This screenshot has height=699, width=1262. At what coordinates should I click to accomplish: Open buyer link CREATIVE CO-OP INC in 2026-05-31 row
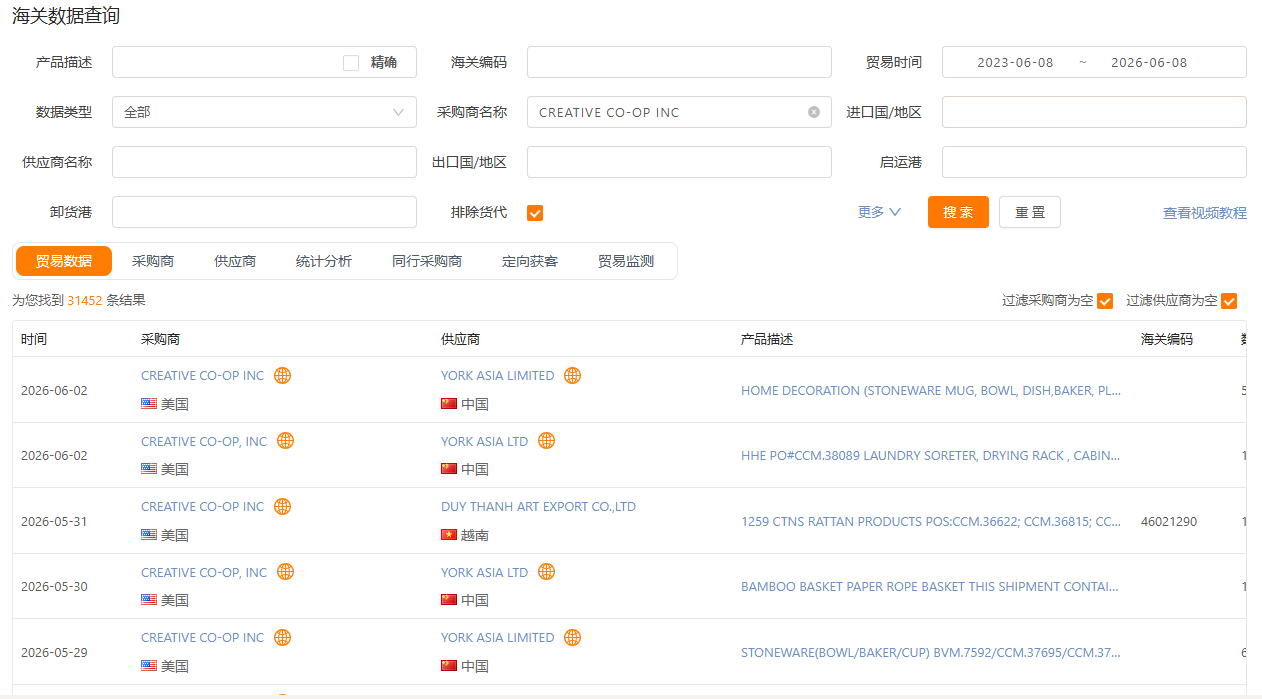pyautogui.click(x=203, y=506)
